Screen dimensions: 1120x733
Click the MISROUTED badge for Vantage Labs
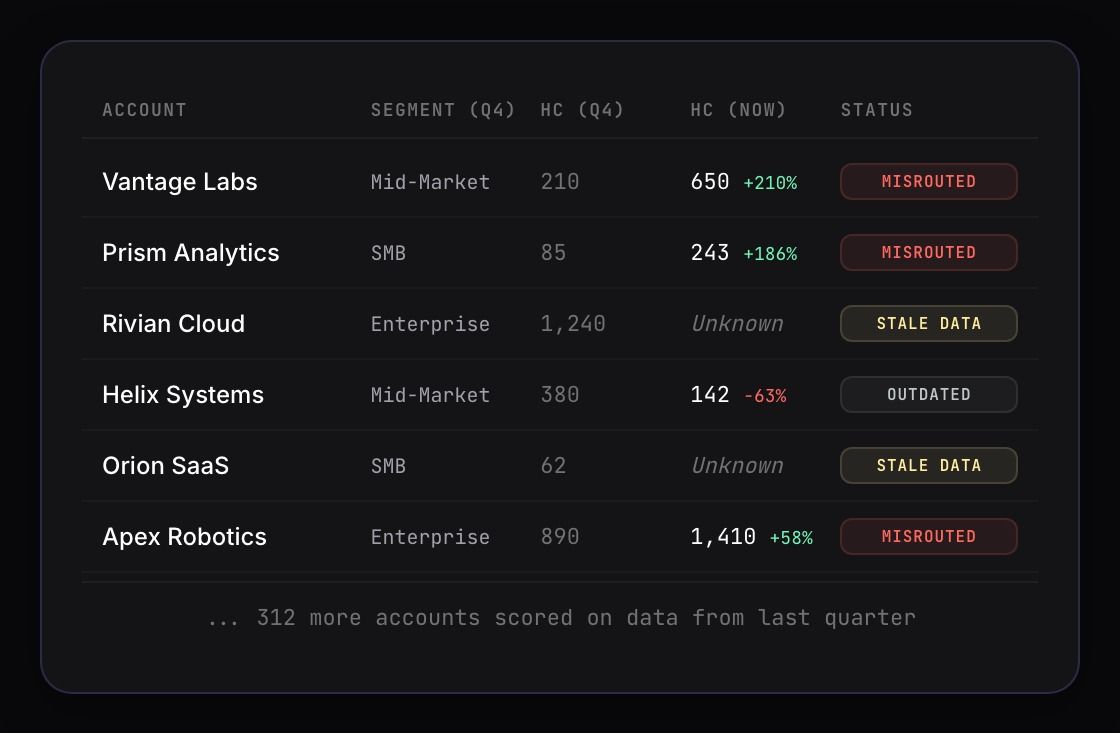coord(929,181)
